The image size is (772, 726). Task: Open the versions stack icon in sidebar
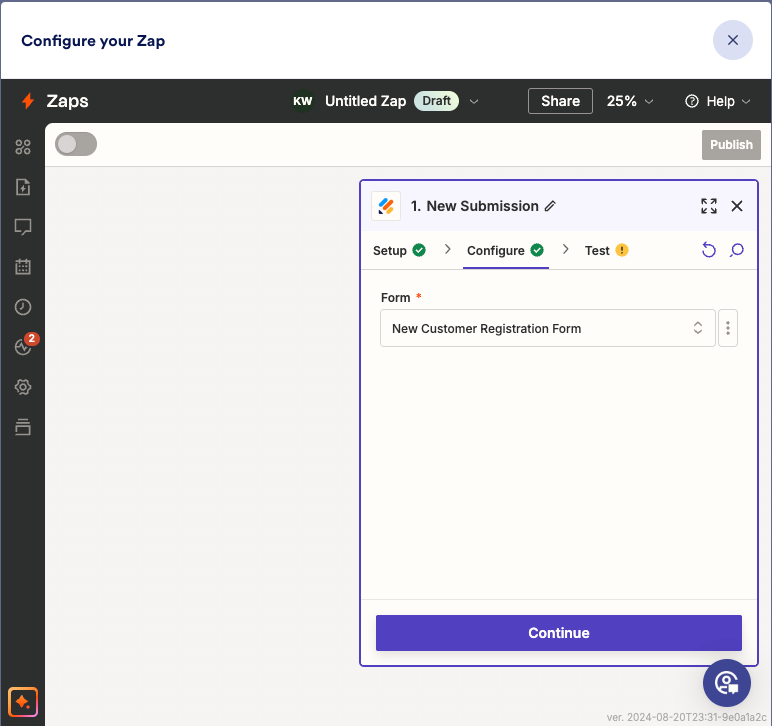coord(23,427)
